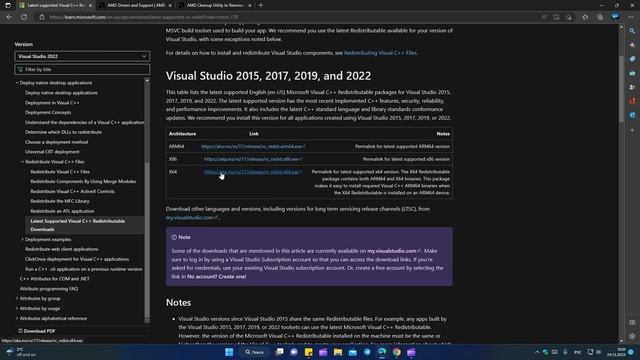640x360 pixels.
Task: Open C++ Attributes for COM and .NET
Action: pyautogui.click(x=55, y=279)
